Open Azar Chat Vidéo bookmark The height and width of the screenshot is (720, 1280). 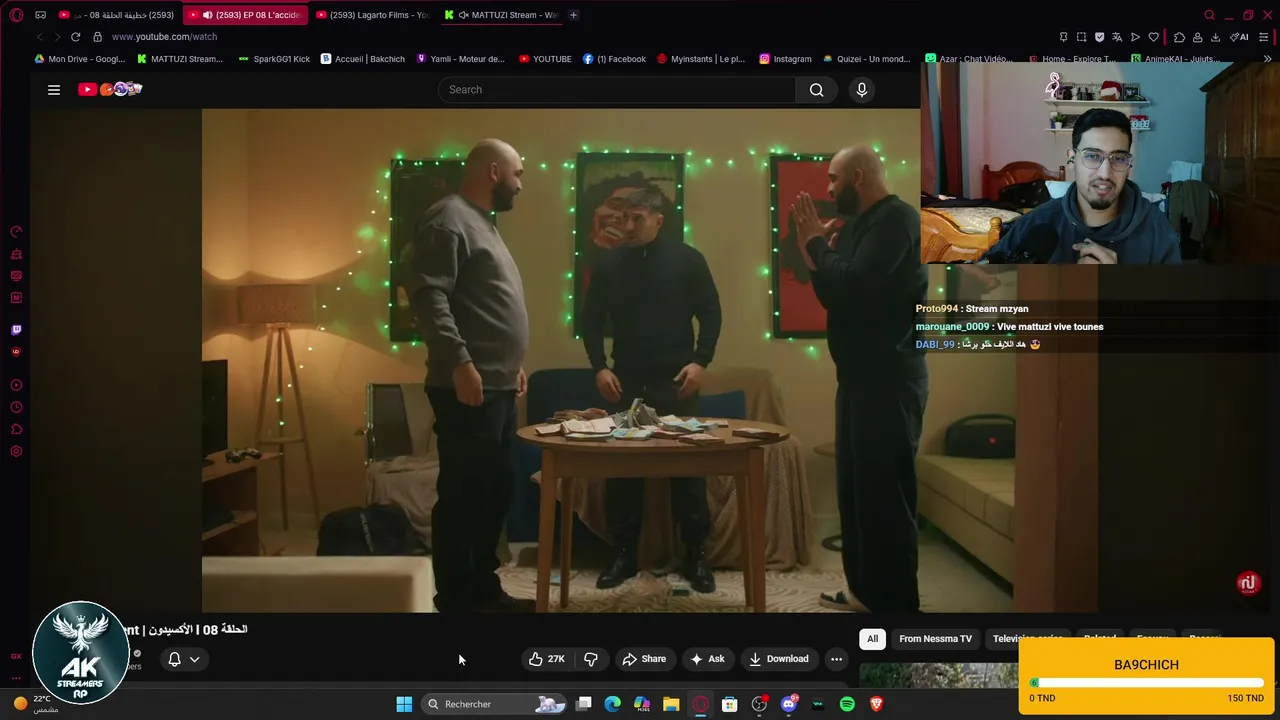tap(970, 59)
